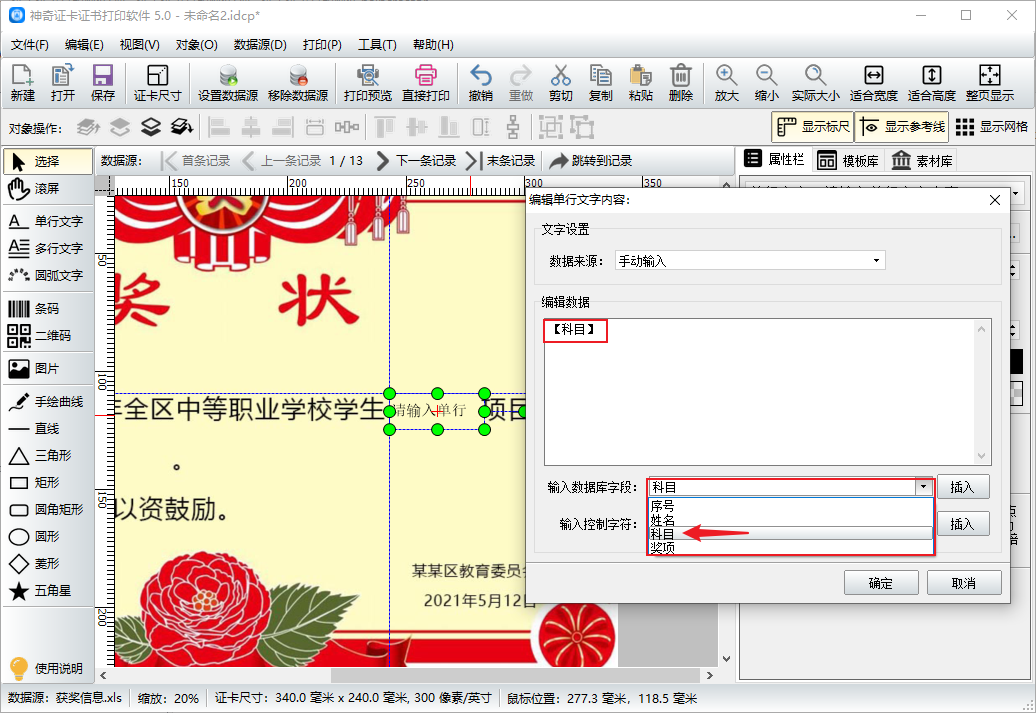Click 插入 next to database field
This screenshot has width=1036, height=713.
[963, 487]
